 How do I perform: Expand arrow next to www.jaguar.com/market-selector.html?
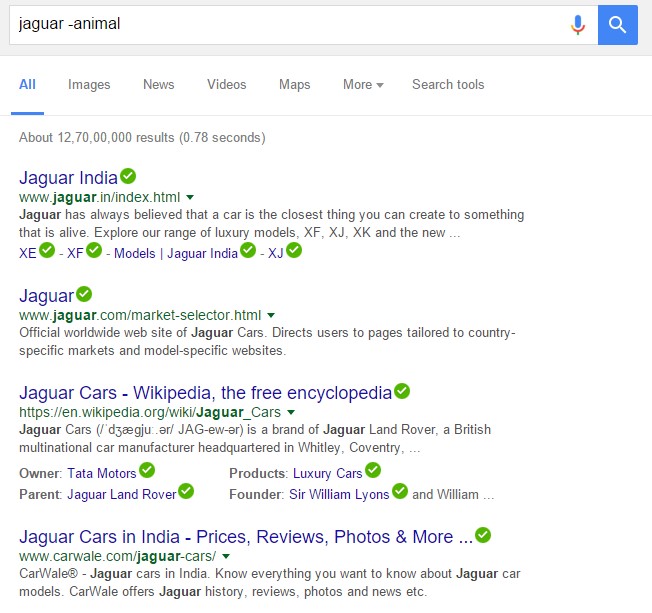coord(271,315)
